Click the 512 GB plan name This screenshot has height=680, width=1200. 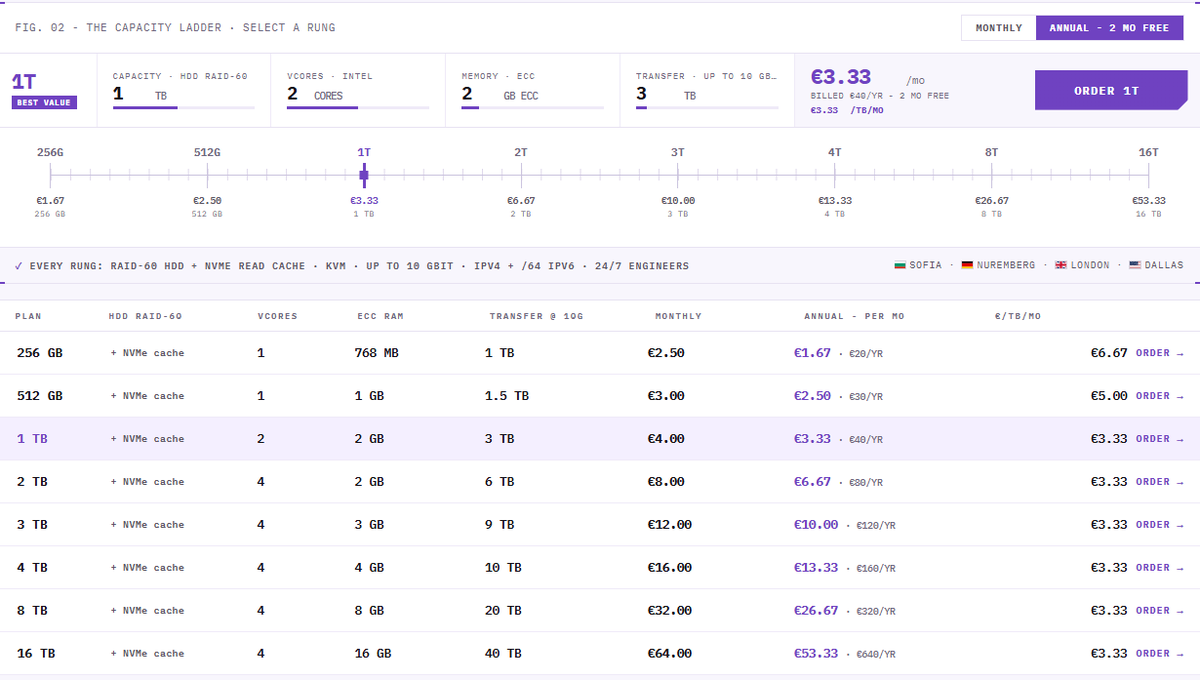point(40,396)
